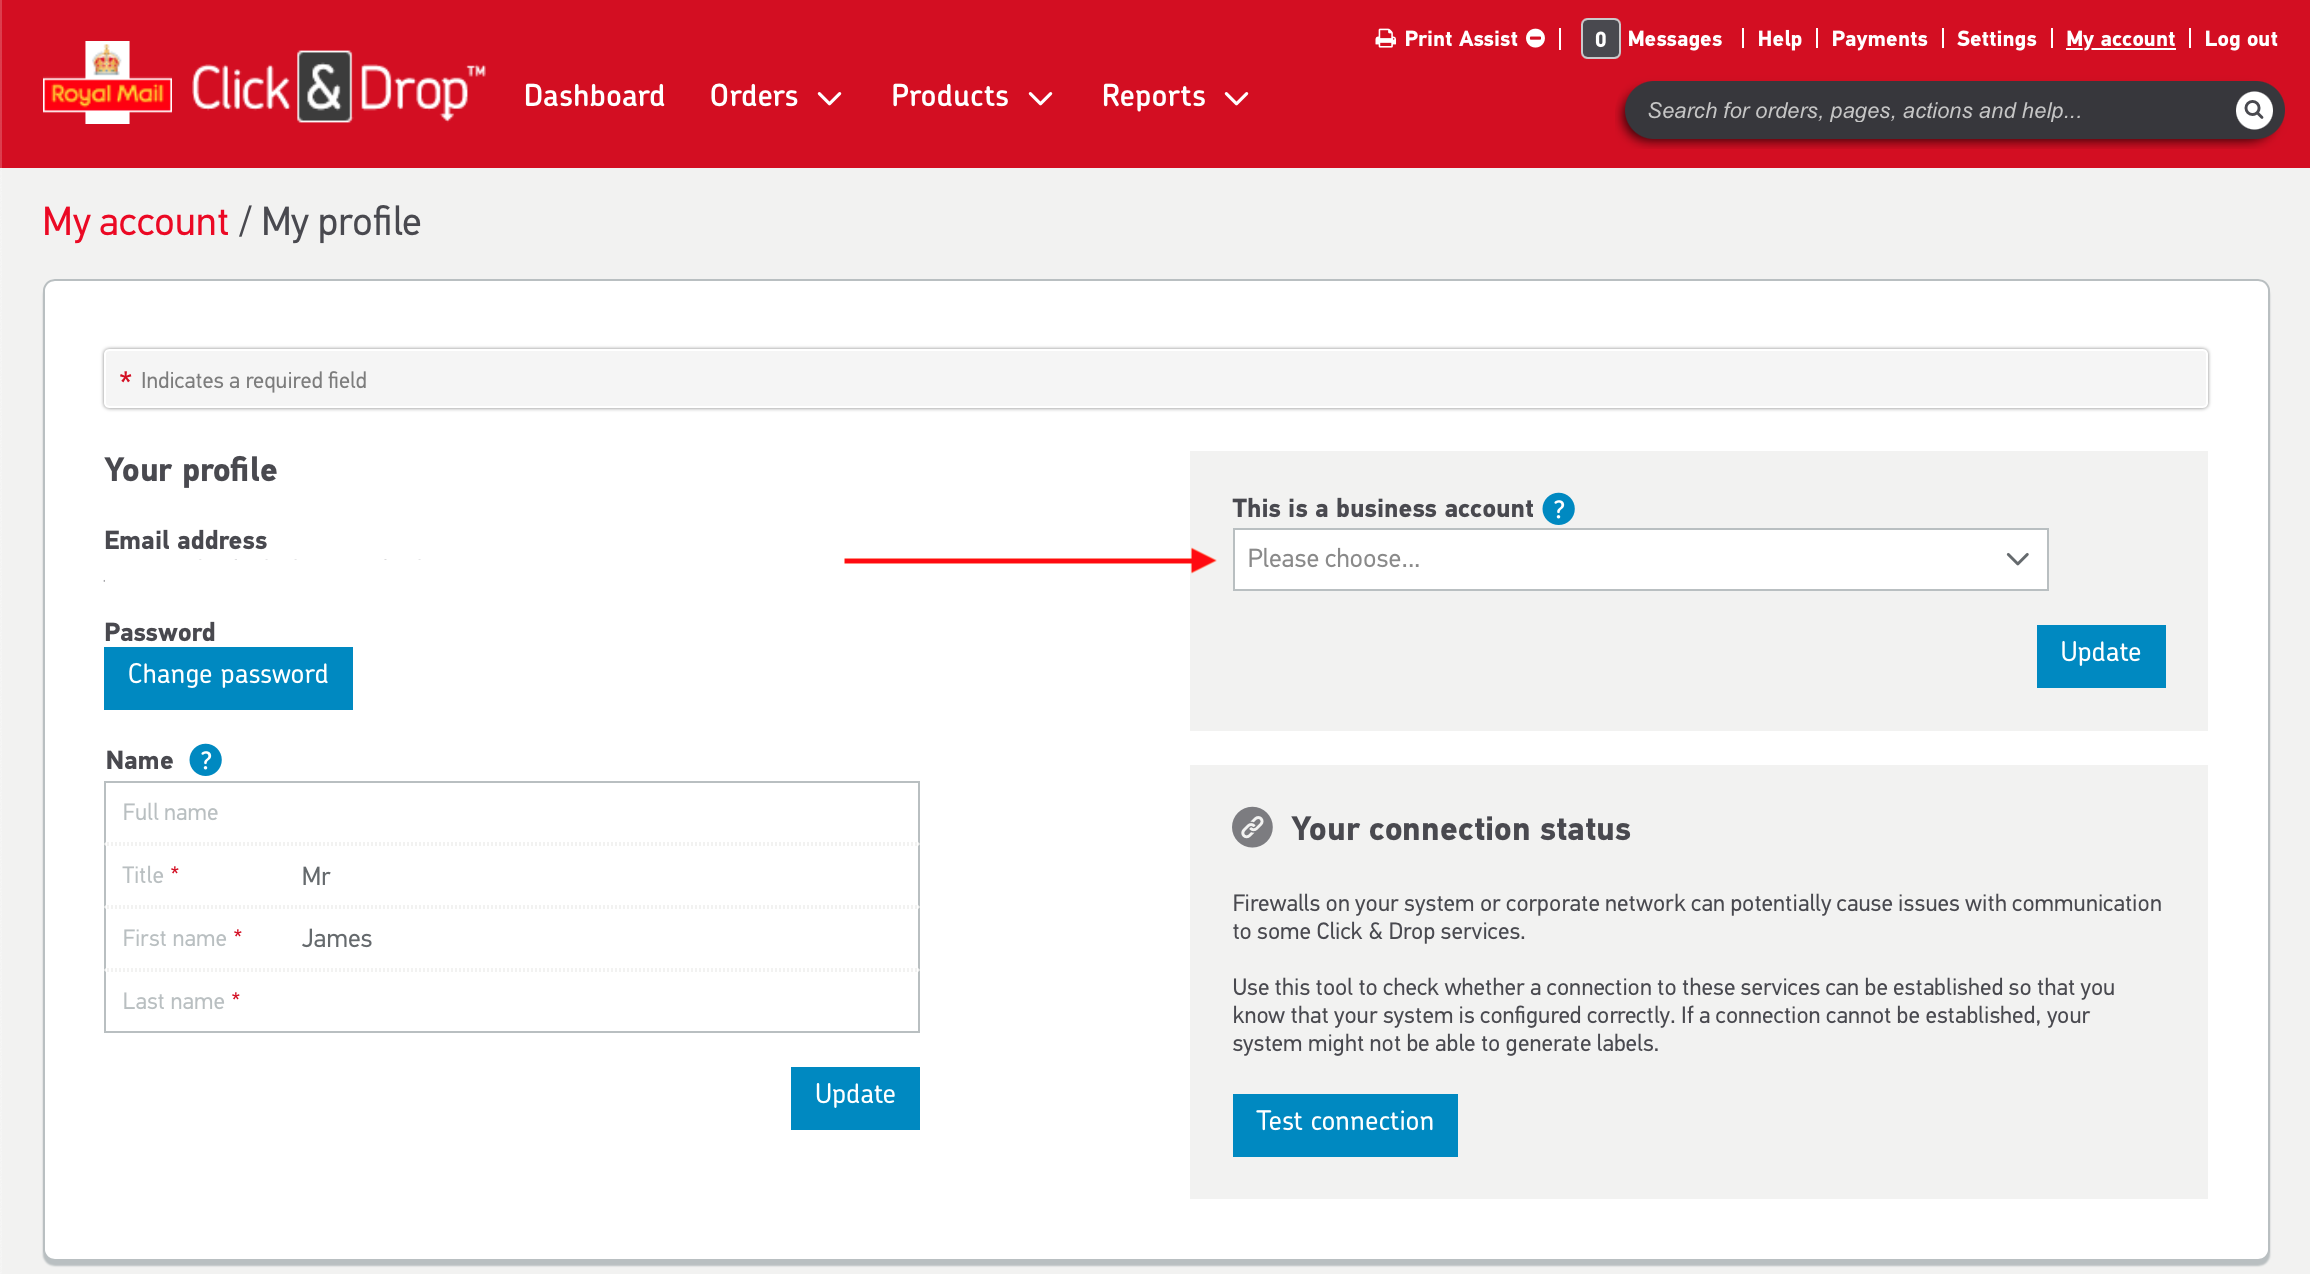Screen dimensions: 2310x1274
Task: Click the Print Assist status indicator
Action: (1536, 39)
